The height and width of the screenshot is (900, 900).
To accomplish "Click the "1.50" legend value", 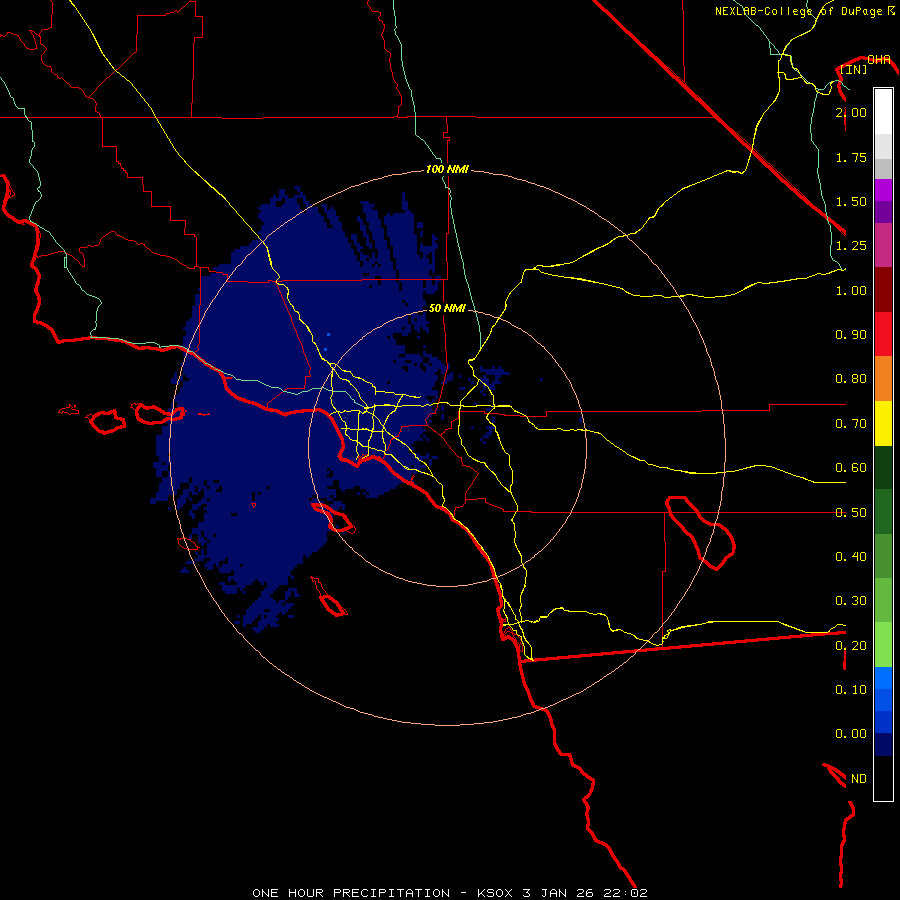I will (x=851, y=201).
